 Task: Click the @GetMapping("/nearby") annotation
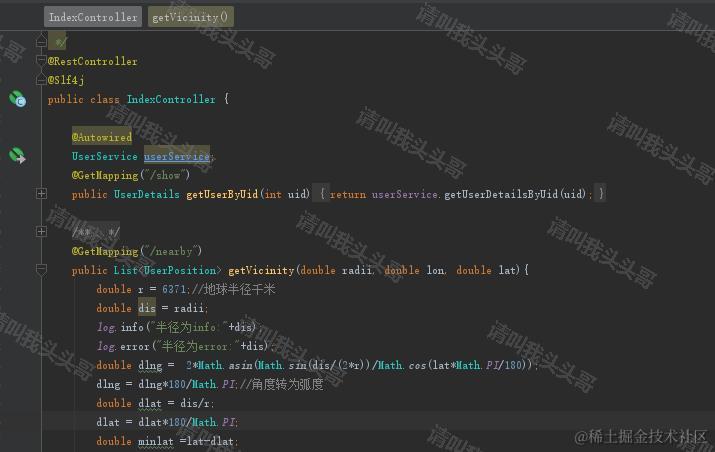tap(137, 251)
